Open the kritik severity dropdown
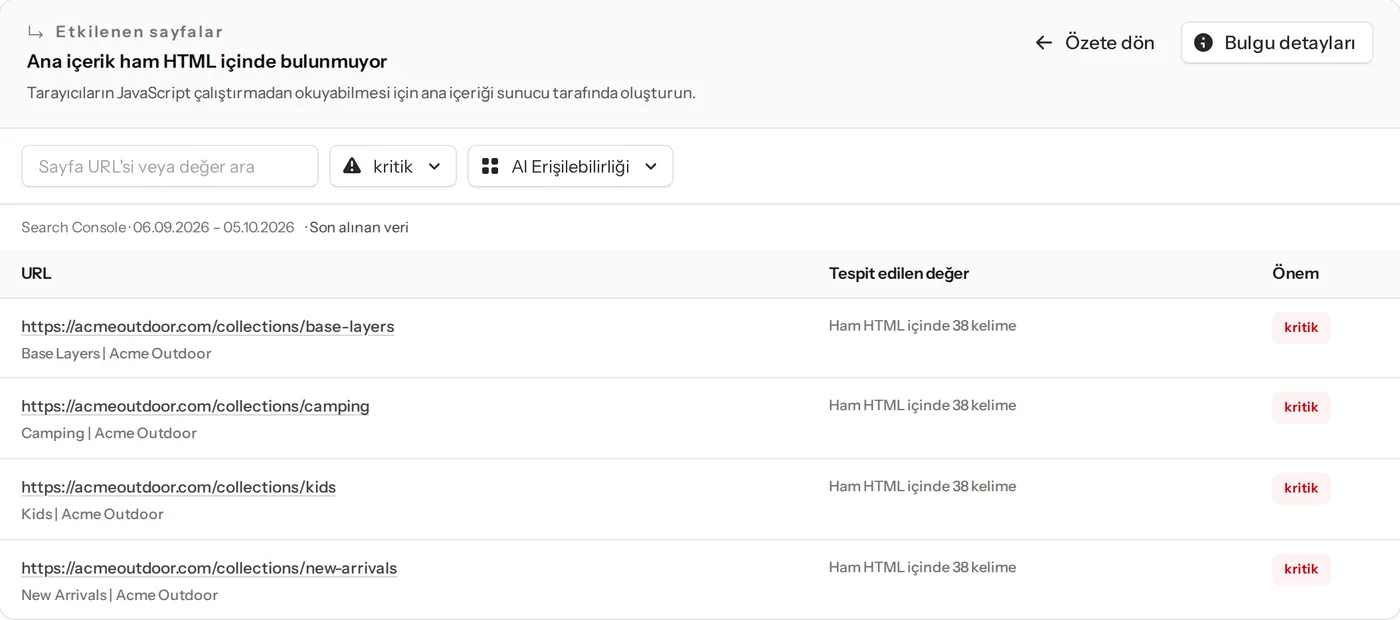This screenshot has width=1400, height=620. pos(393,166)
